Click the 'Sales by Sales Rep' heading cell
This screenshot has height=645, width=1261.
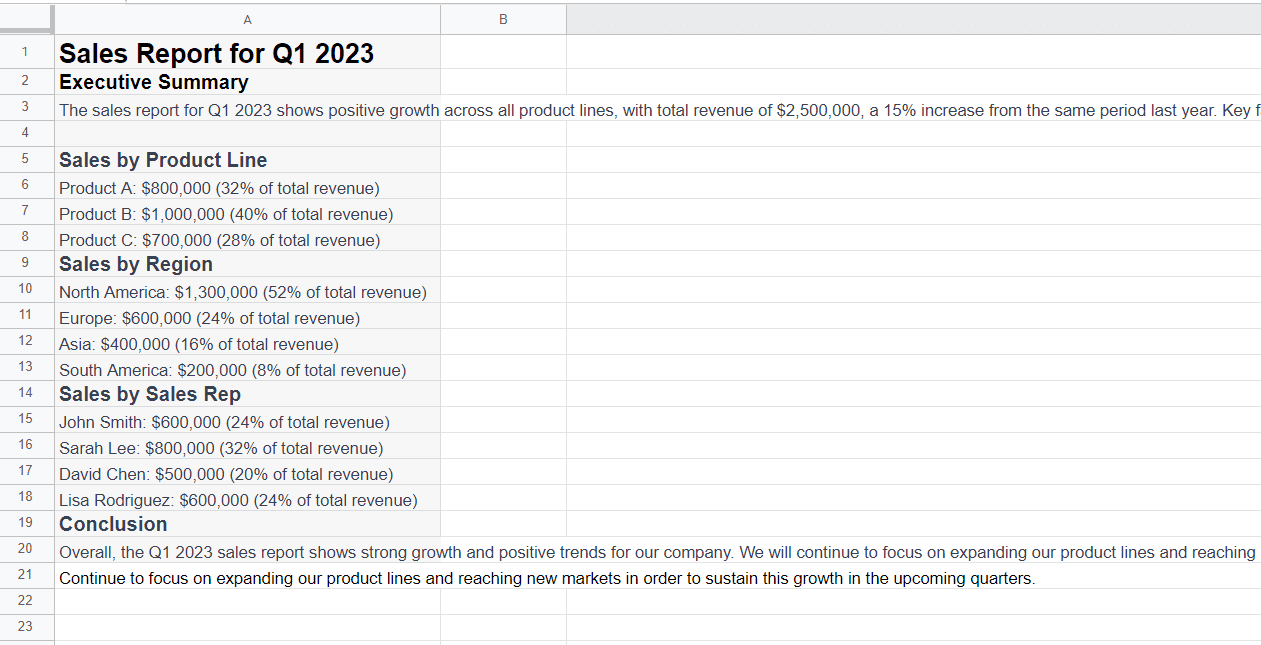(x=149, y=393)
